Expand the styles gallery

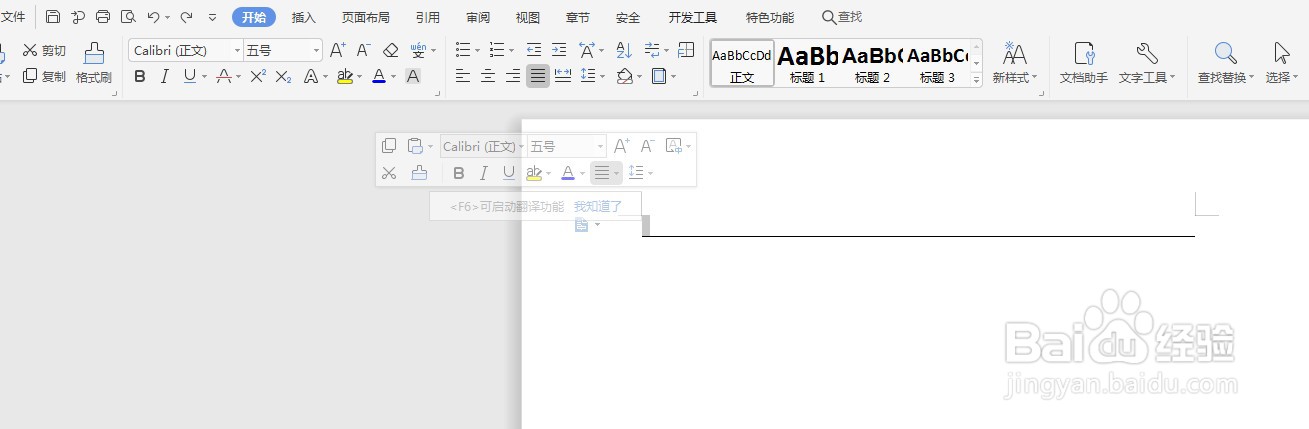coord(977,81)
